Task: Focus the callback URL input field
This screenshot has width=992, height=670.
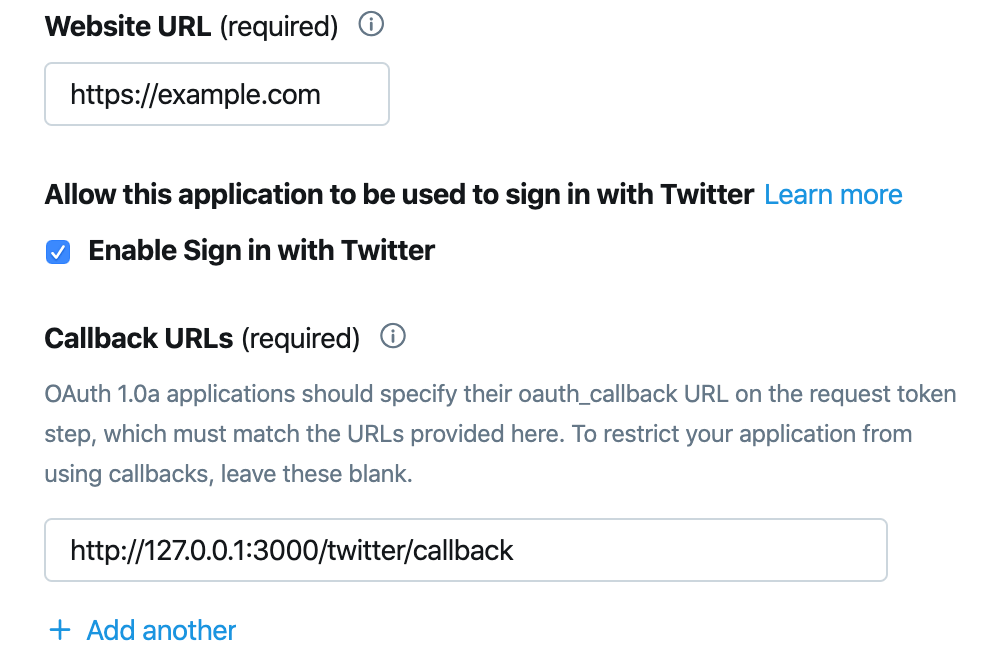Action: pos(465,550)
